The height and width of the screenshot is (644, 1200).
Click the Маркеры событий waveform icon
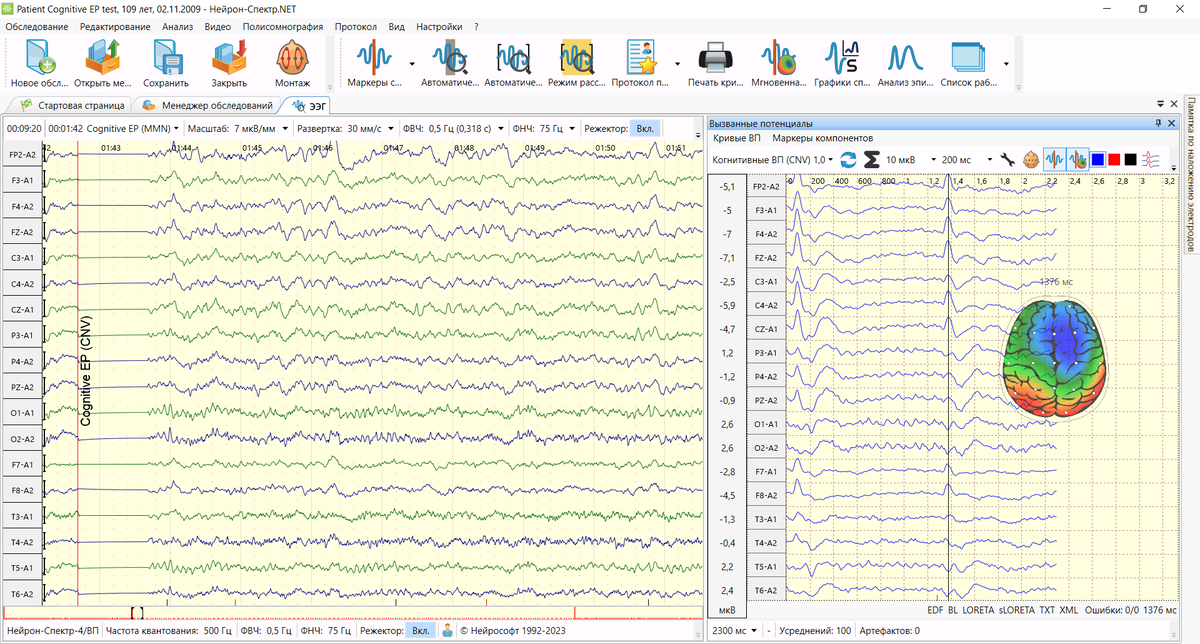(374, 64)
